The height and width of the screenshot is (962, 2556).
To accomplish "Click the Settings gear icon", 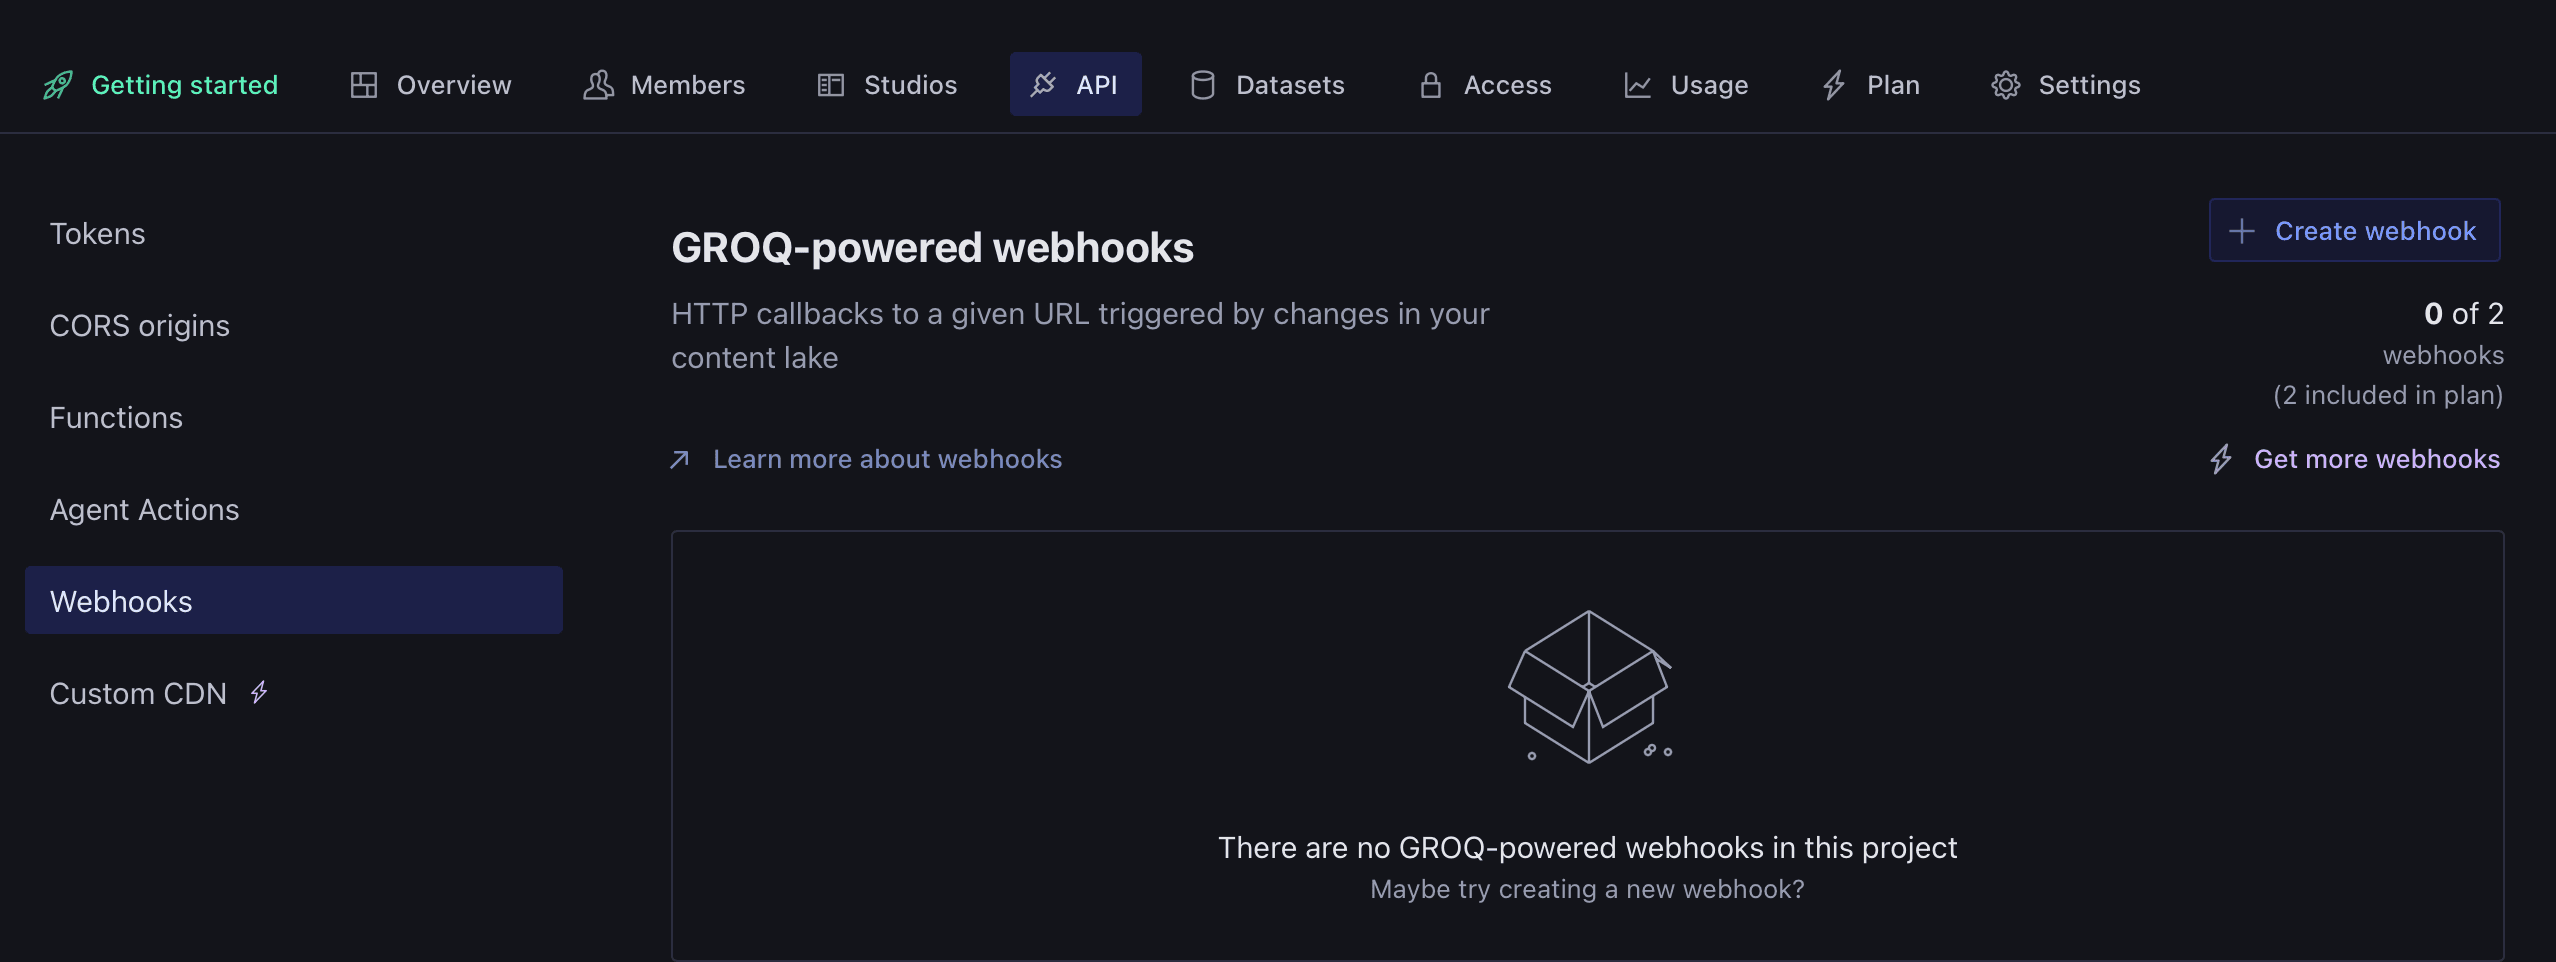I will click(x=2005, y=85).
